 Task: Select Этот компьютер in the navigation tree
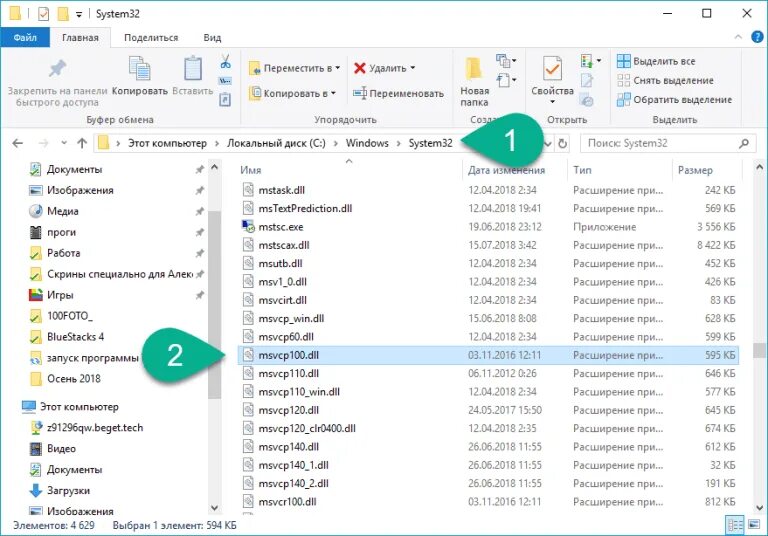(x=79, y=407)
